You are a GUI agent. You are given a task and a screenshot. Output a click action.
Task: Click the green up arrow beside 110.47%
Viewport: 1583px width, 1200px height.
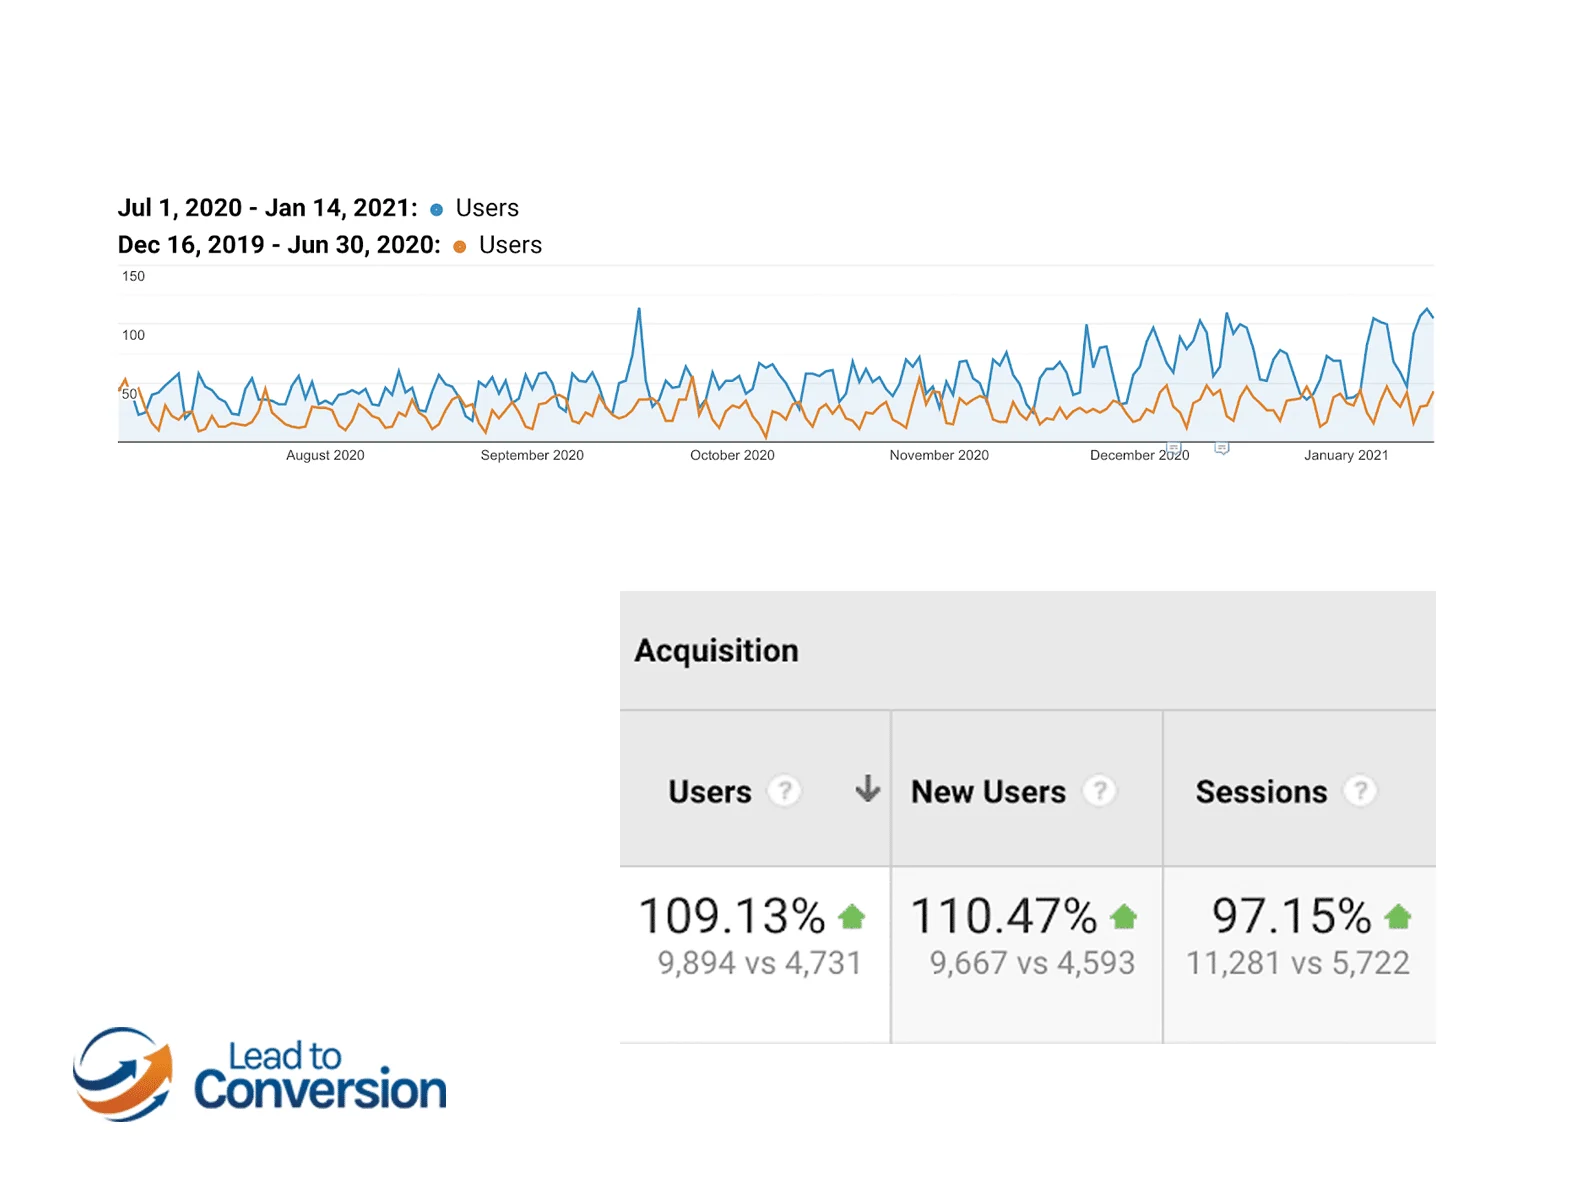point(1123,916)
